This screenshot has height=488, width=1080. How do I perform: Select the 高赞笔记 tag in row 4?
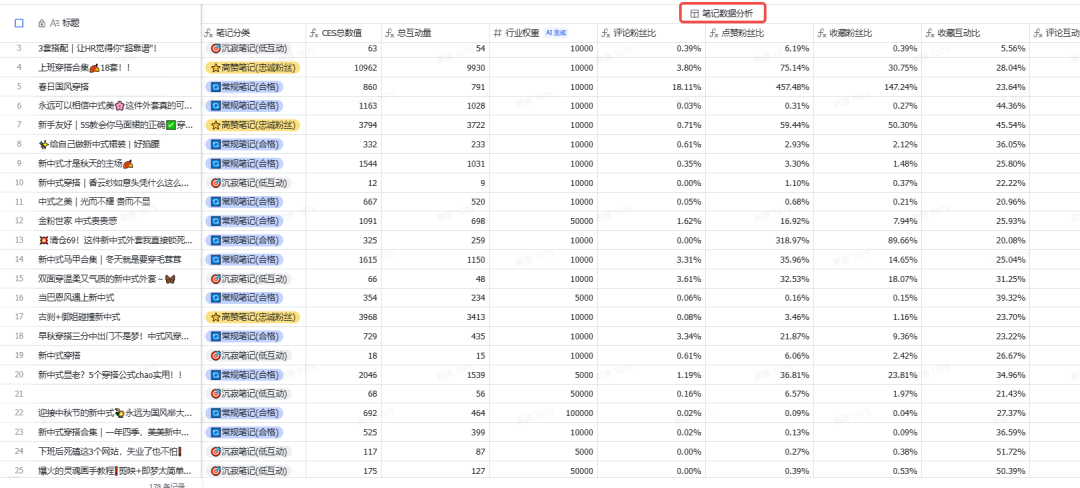[253, 67]
